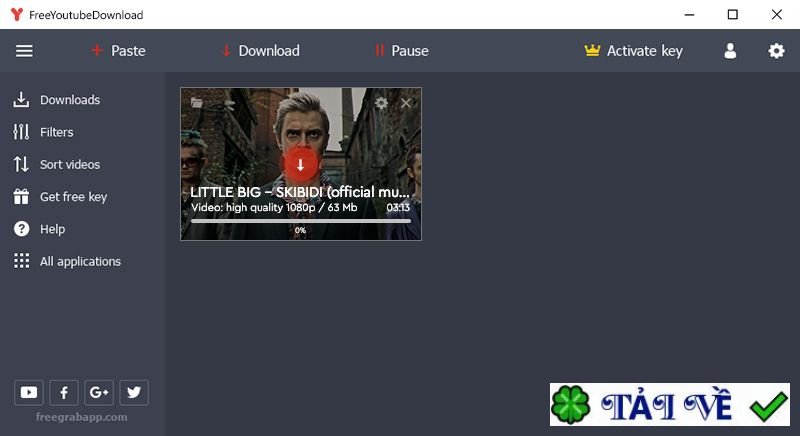Click the Sort videos arrows icon

21,164
